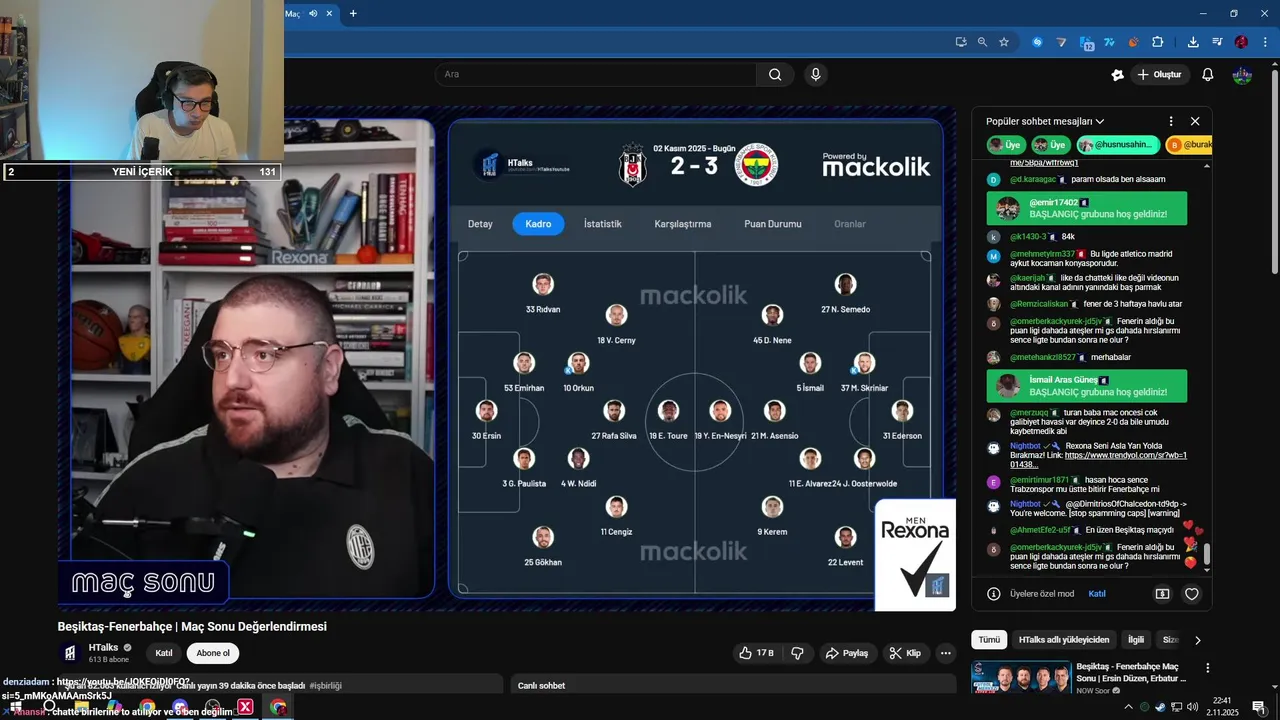Open YouTube notifications bell
Viewport: 1280px width, 720px height.
point(1207,75)
